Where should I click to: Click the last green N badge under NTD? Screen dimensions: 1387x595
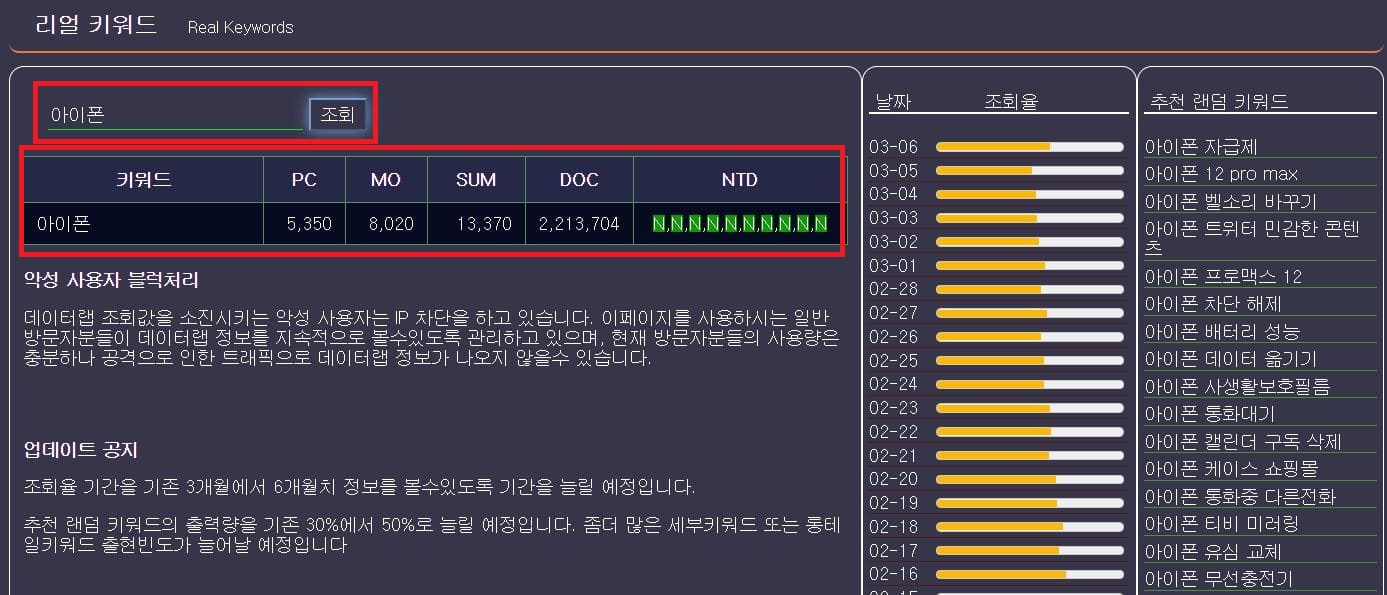[822, 222]
